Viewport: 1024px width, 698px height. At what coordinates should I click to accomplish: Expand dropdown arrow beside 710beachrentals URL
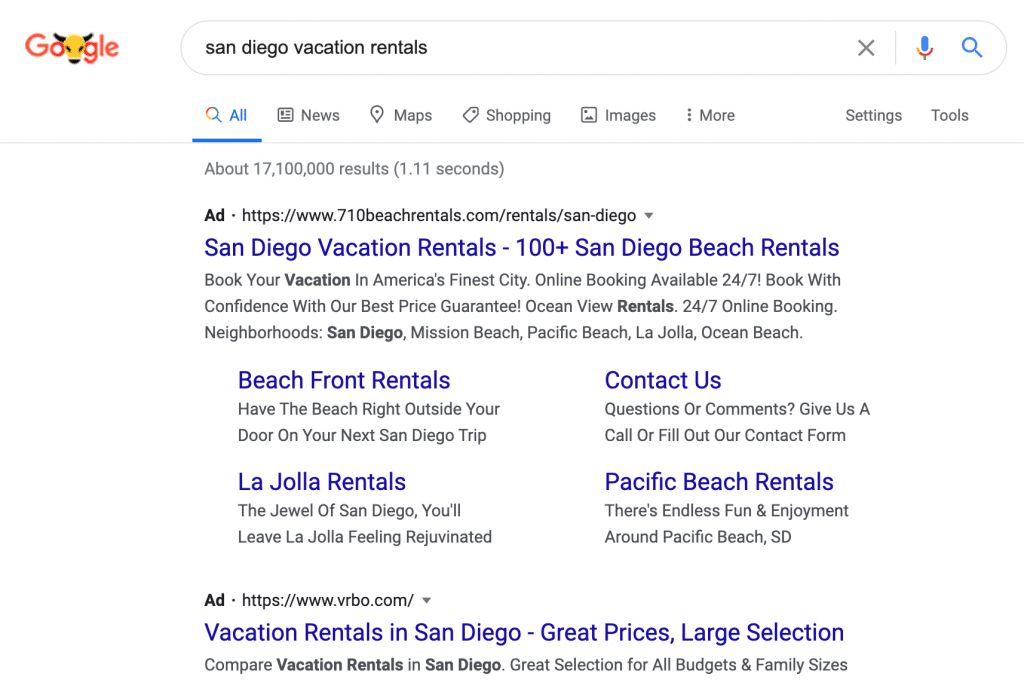point(648,215)
